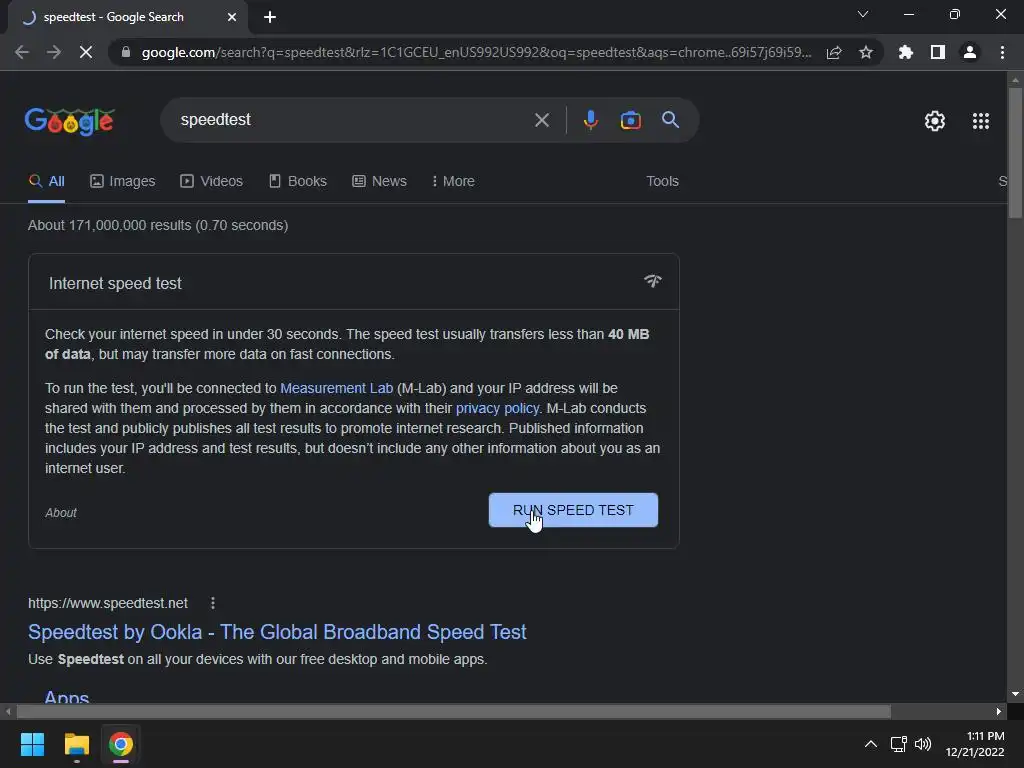
Task: Open the Windows Start menu
Action: click(32, 744)
